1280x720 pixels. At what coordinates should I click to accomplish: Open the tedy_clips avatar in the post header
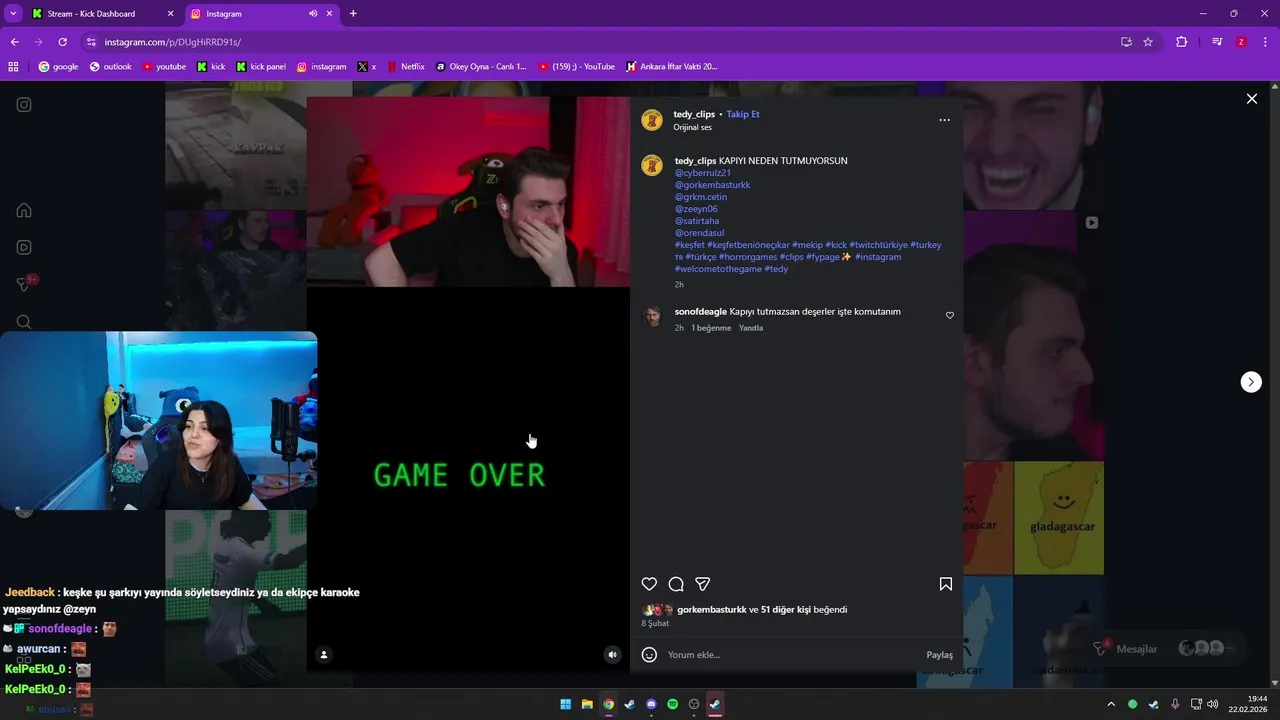(x=652, y=120)
